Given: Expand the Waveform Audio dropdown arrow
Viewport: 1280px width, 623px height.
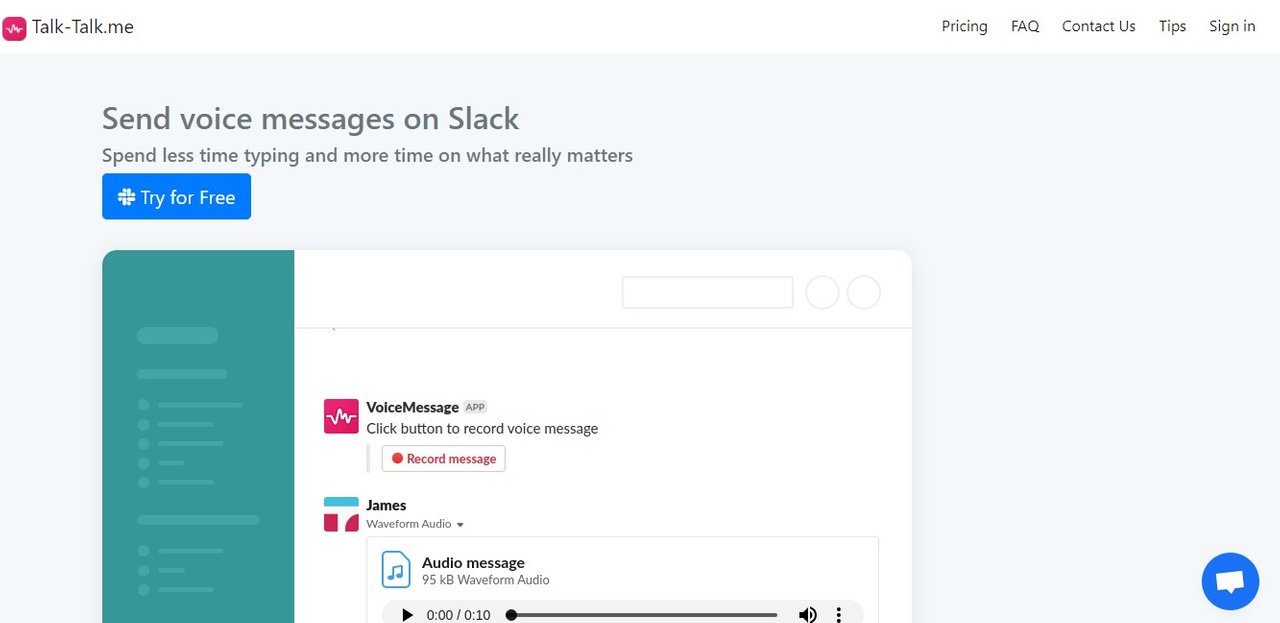Looking at the screenshot, I should 460,524.
